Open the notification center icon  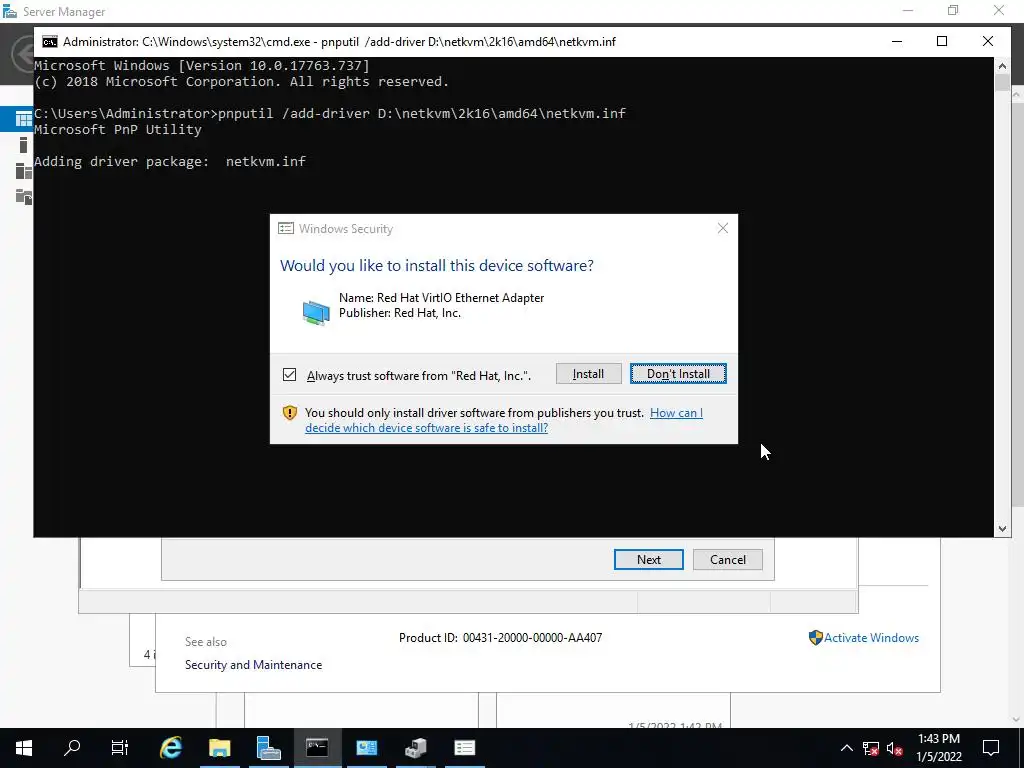991,748
